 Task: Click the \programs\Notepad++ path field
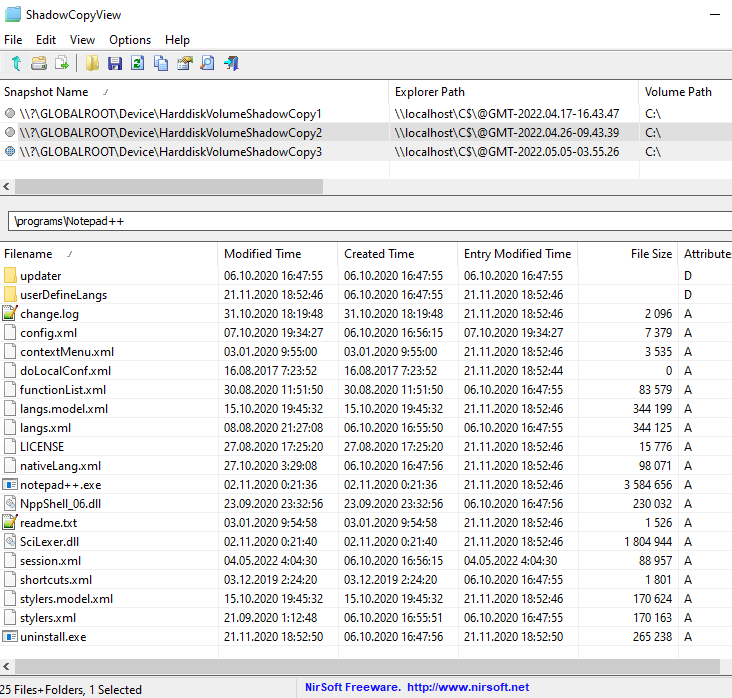tap(370, 221)
